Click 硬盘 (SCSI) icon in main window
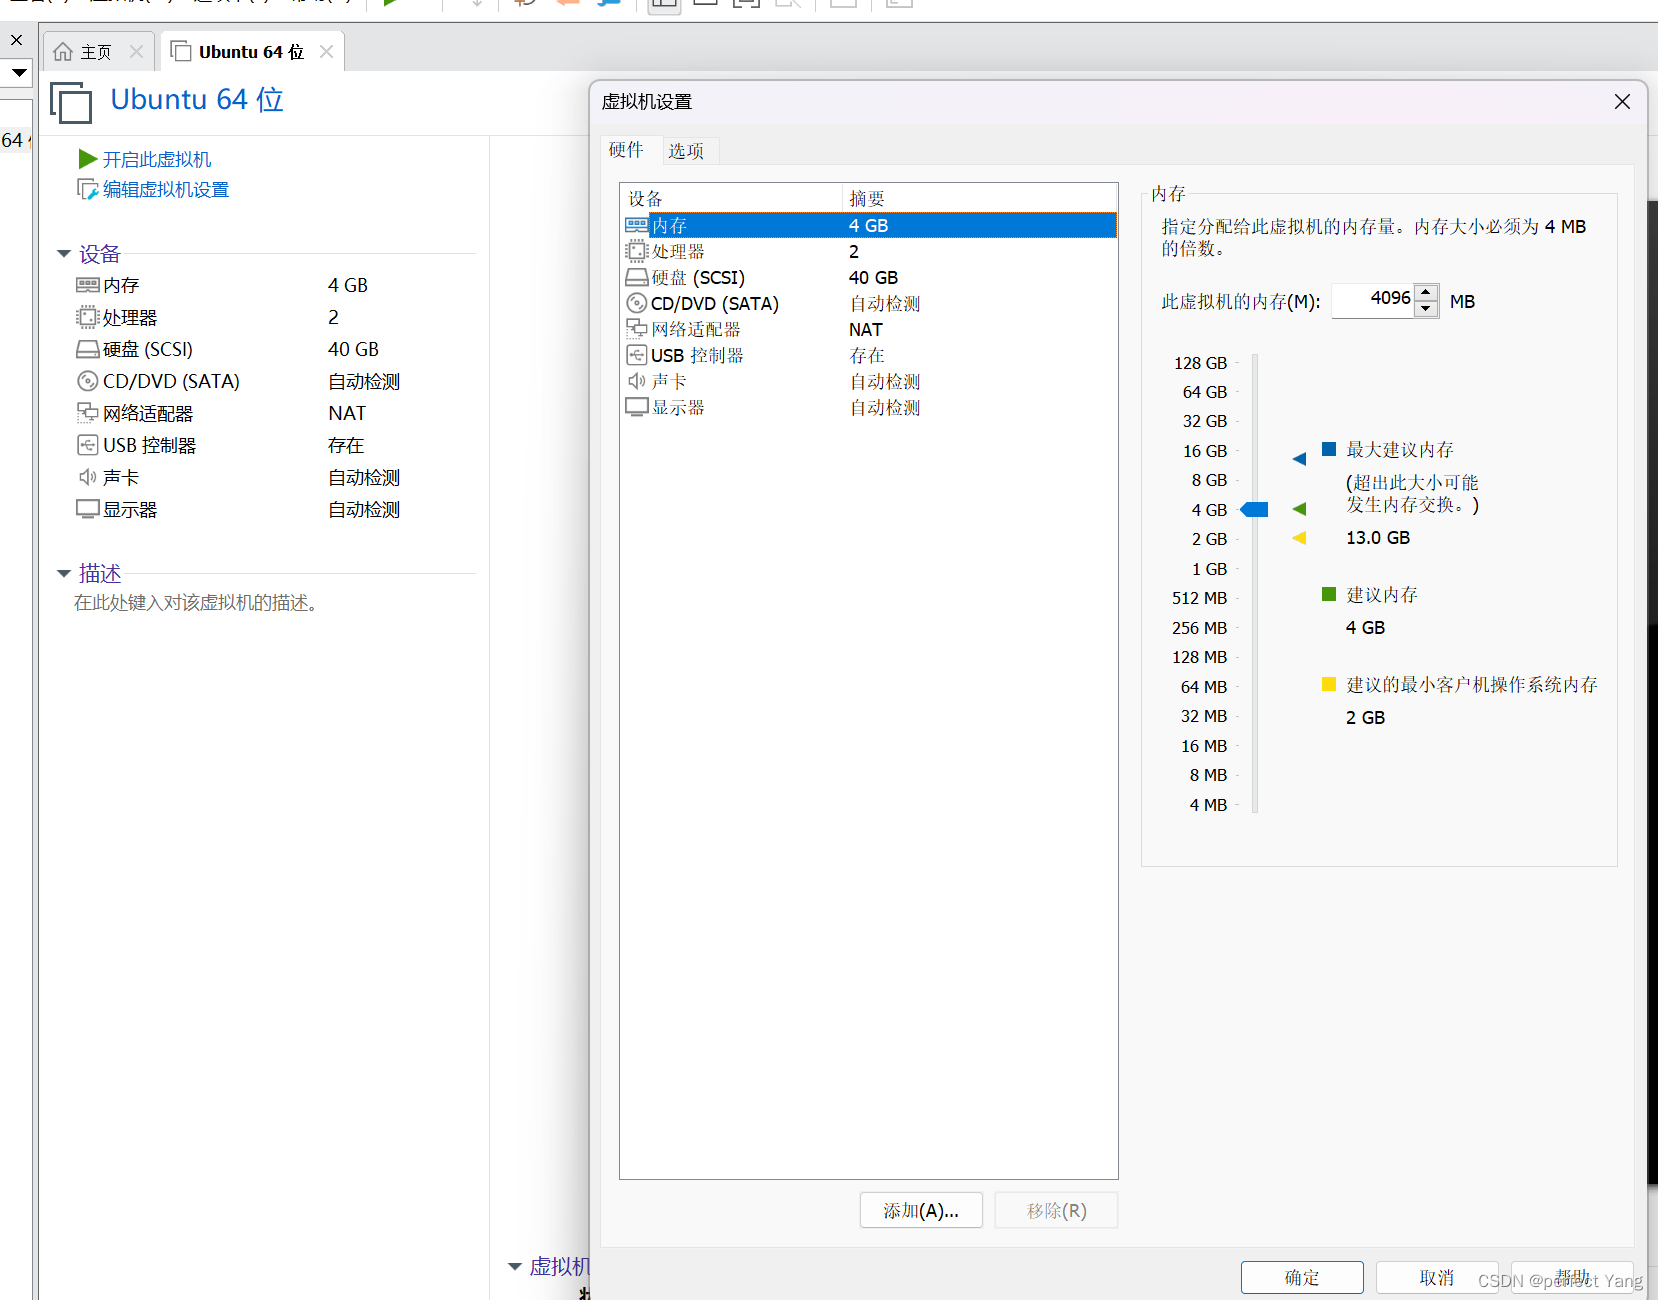Screen dimensions: 1658x1300 coord(88,350)
